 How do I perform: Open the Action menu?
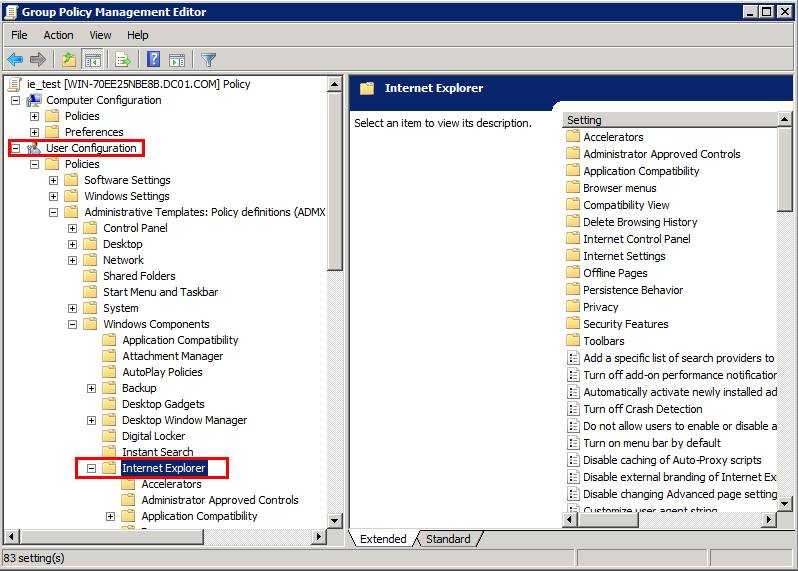click(x=59, y=35)
